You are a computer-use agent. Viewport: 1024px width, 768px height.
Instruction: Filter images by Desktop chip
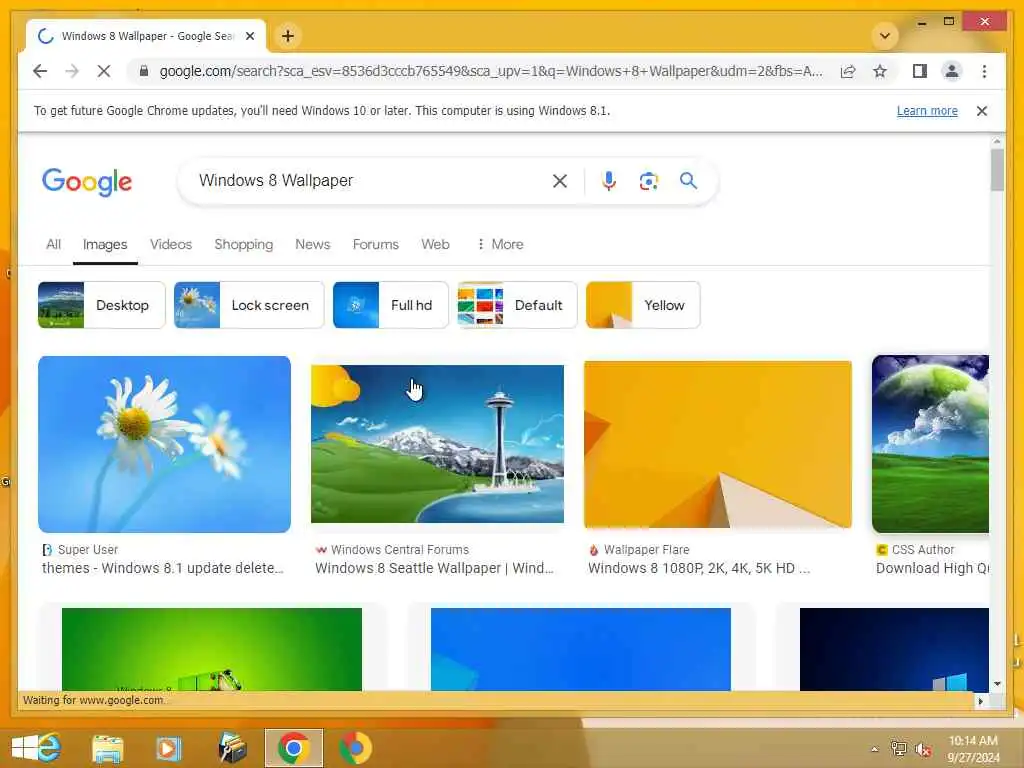pyautogui.click(x=101, y=305)
